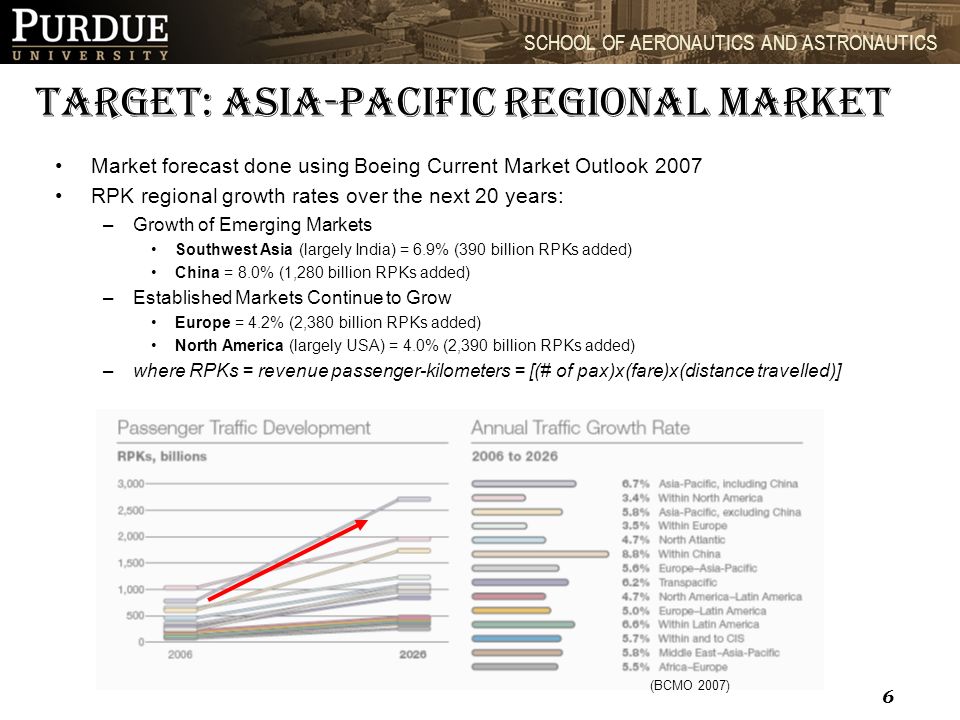Click the bold 'Southwest Asia' text
This screenshot has width=960, height=720.
tap(234, 249)
